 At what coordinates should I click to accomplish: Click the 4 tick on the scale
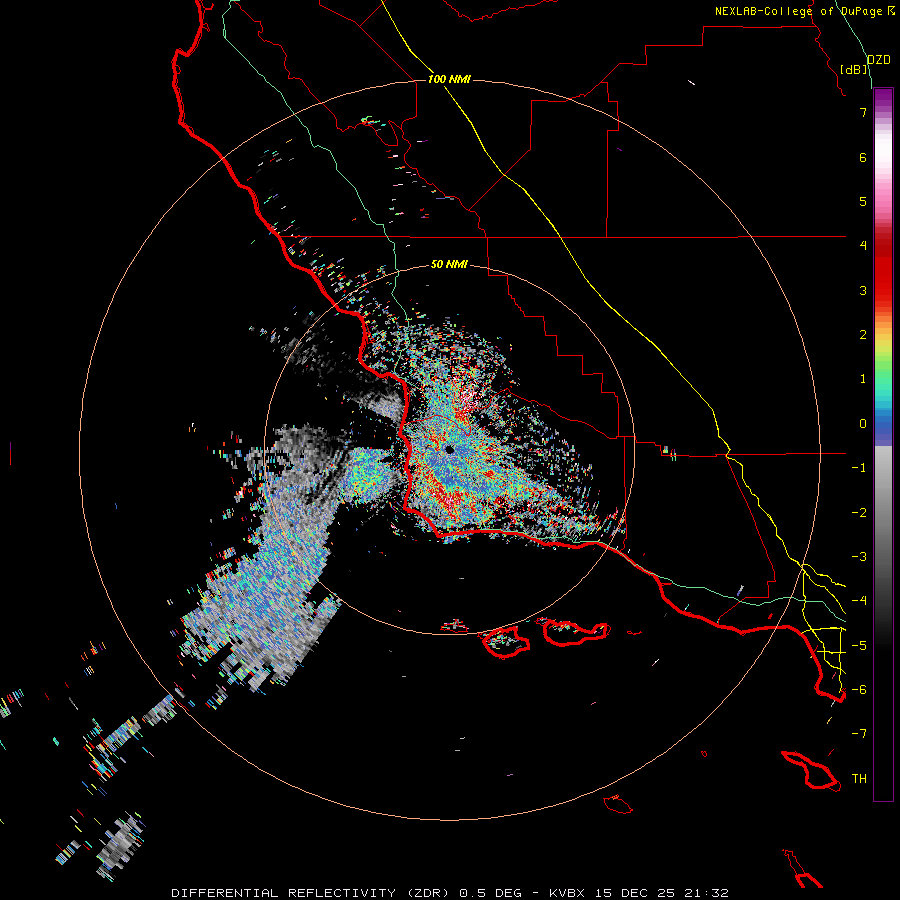[x=863, y=246]
